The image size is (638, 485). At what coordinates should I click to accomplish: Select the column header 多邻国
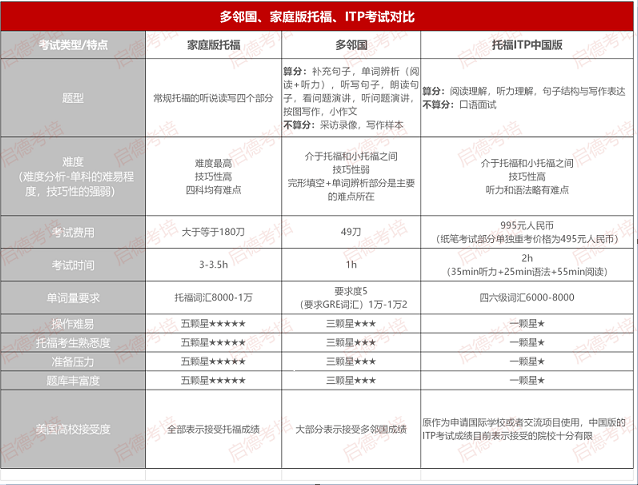[351, 45]
